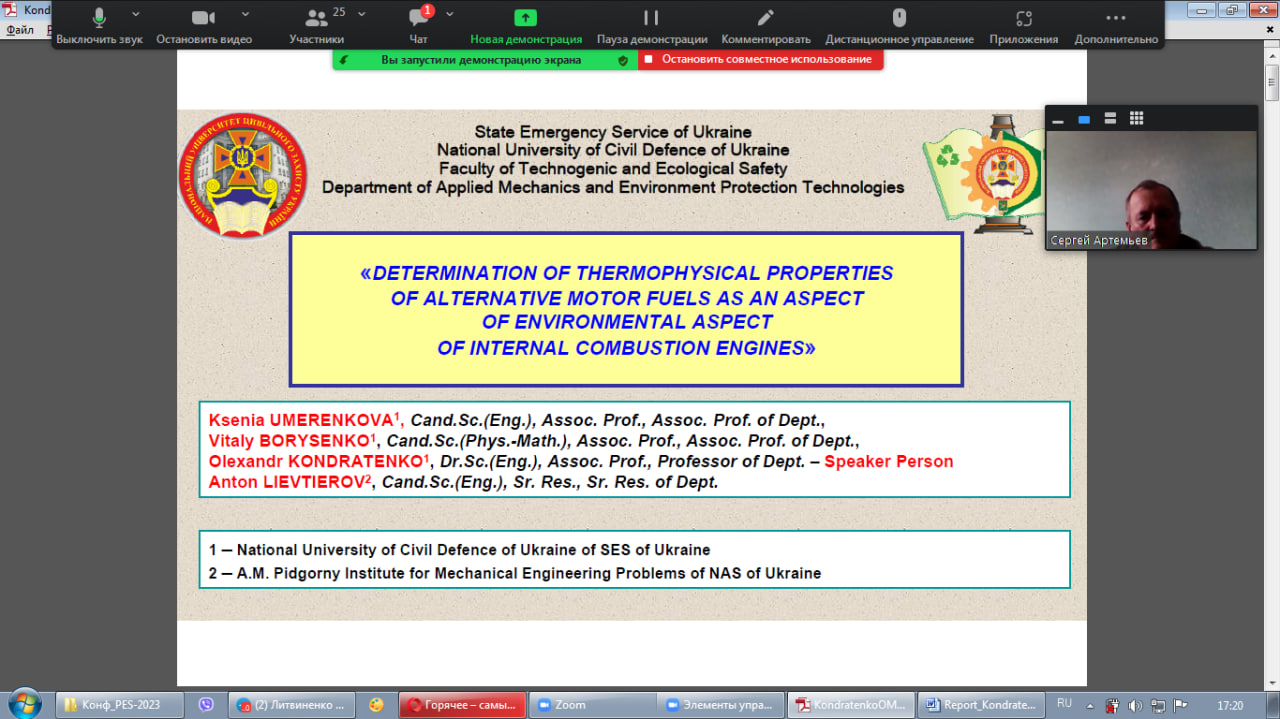This screenshot has height=719, width=1280.
Task: Expand audio options arrow beside microphone
Action: (x=136, y=14)
